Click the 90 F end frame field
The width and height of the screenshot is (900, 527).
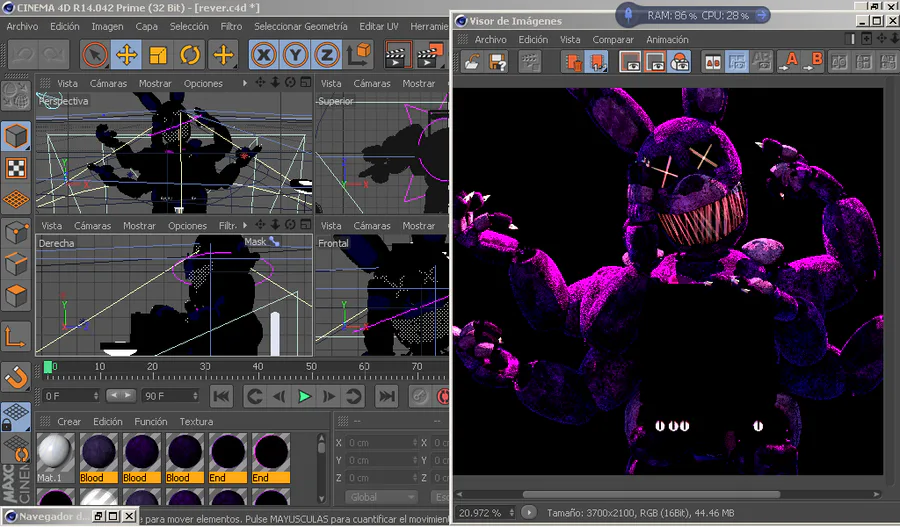click(170, 396)
